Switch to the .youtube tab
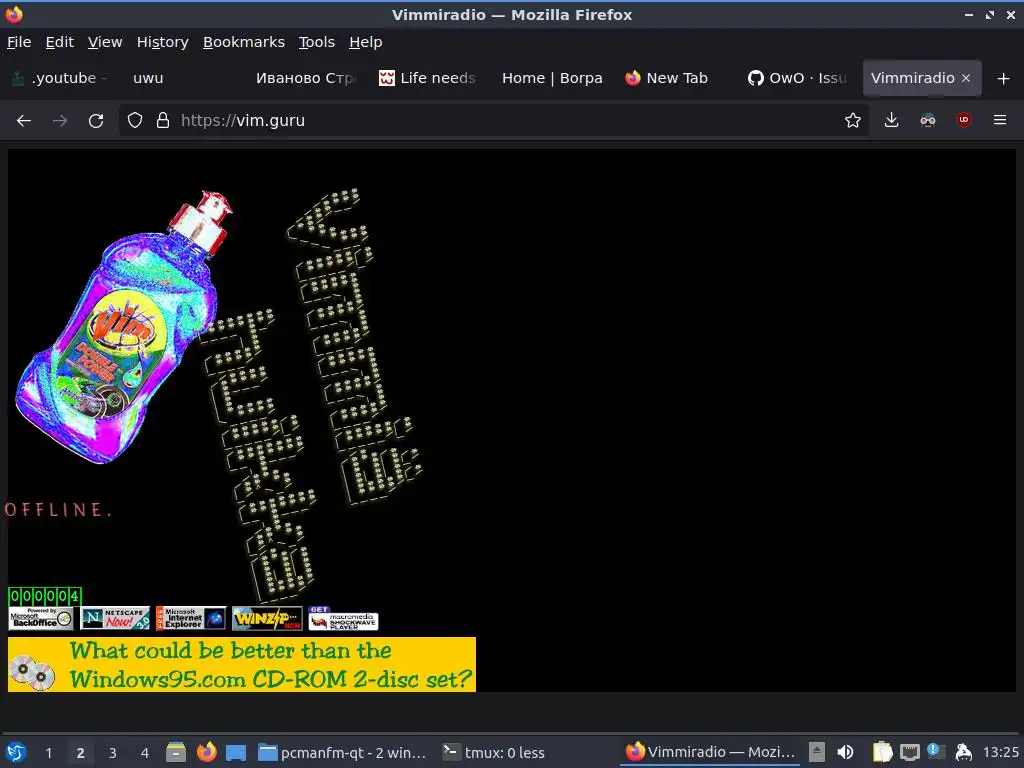This screenshot has height=768, width=1024. click(x=60, y=78)
